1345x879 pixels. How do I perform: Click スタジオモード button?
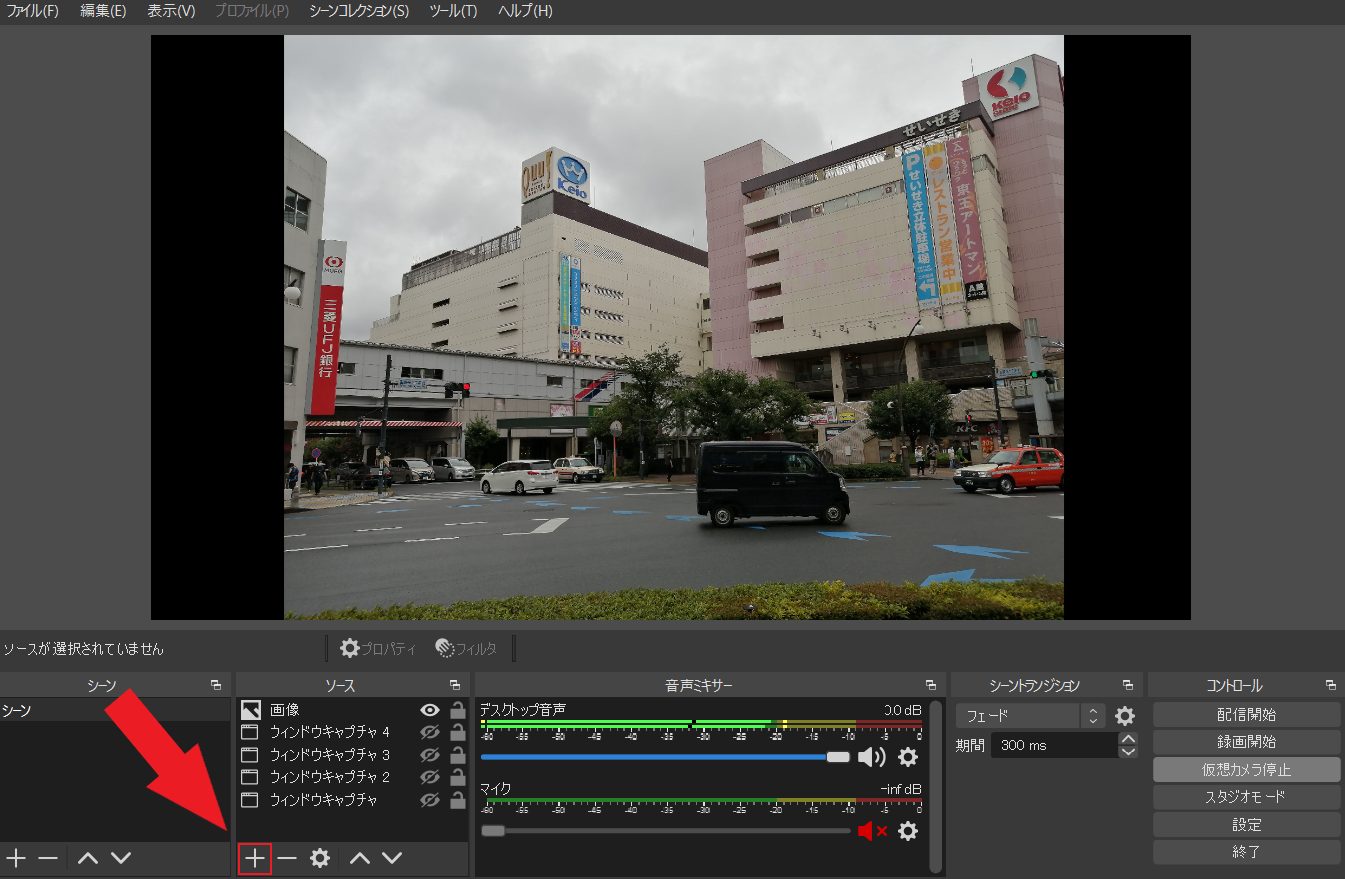(1246, 797)
